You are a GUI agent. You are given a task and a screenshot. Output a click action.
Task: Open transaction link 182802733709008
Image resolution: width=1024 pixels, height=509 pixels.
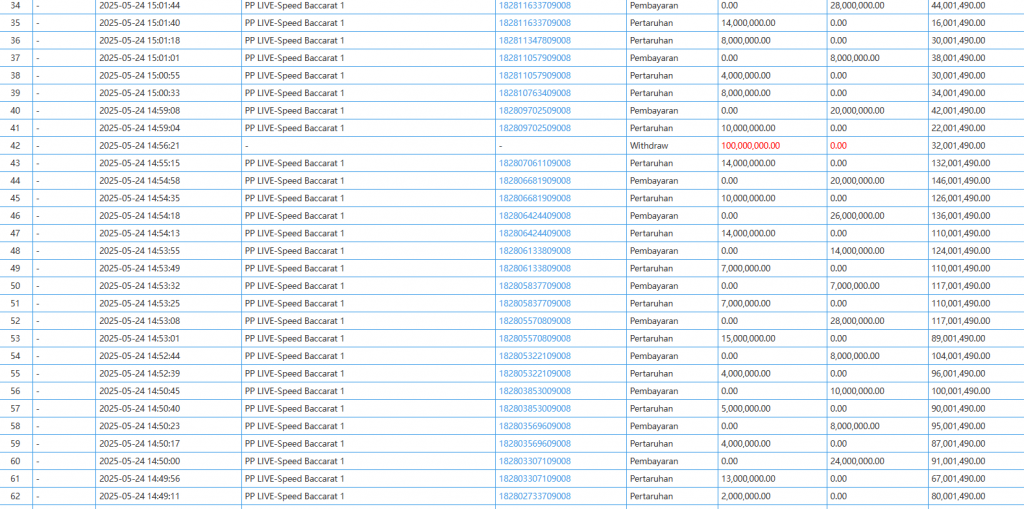[x=535, y=496]
